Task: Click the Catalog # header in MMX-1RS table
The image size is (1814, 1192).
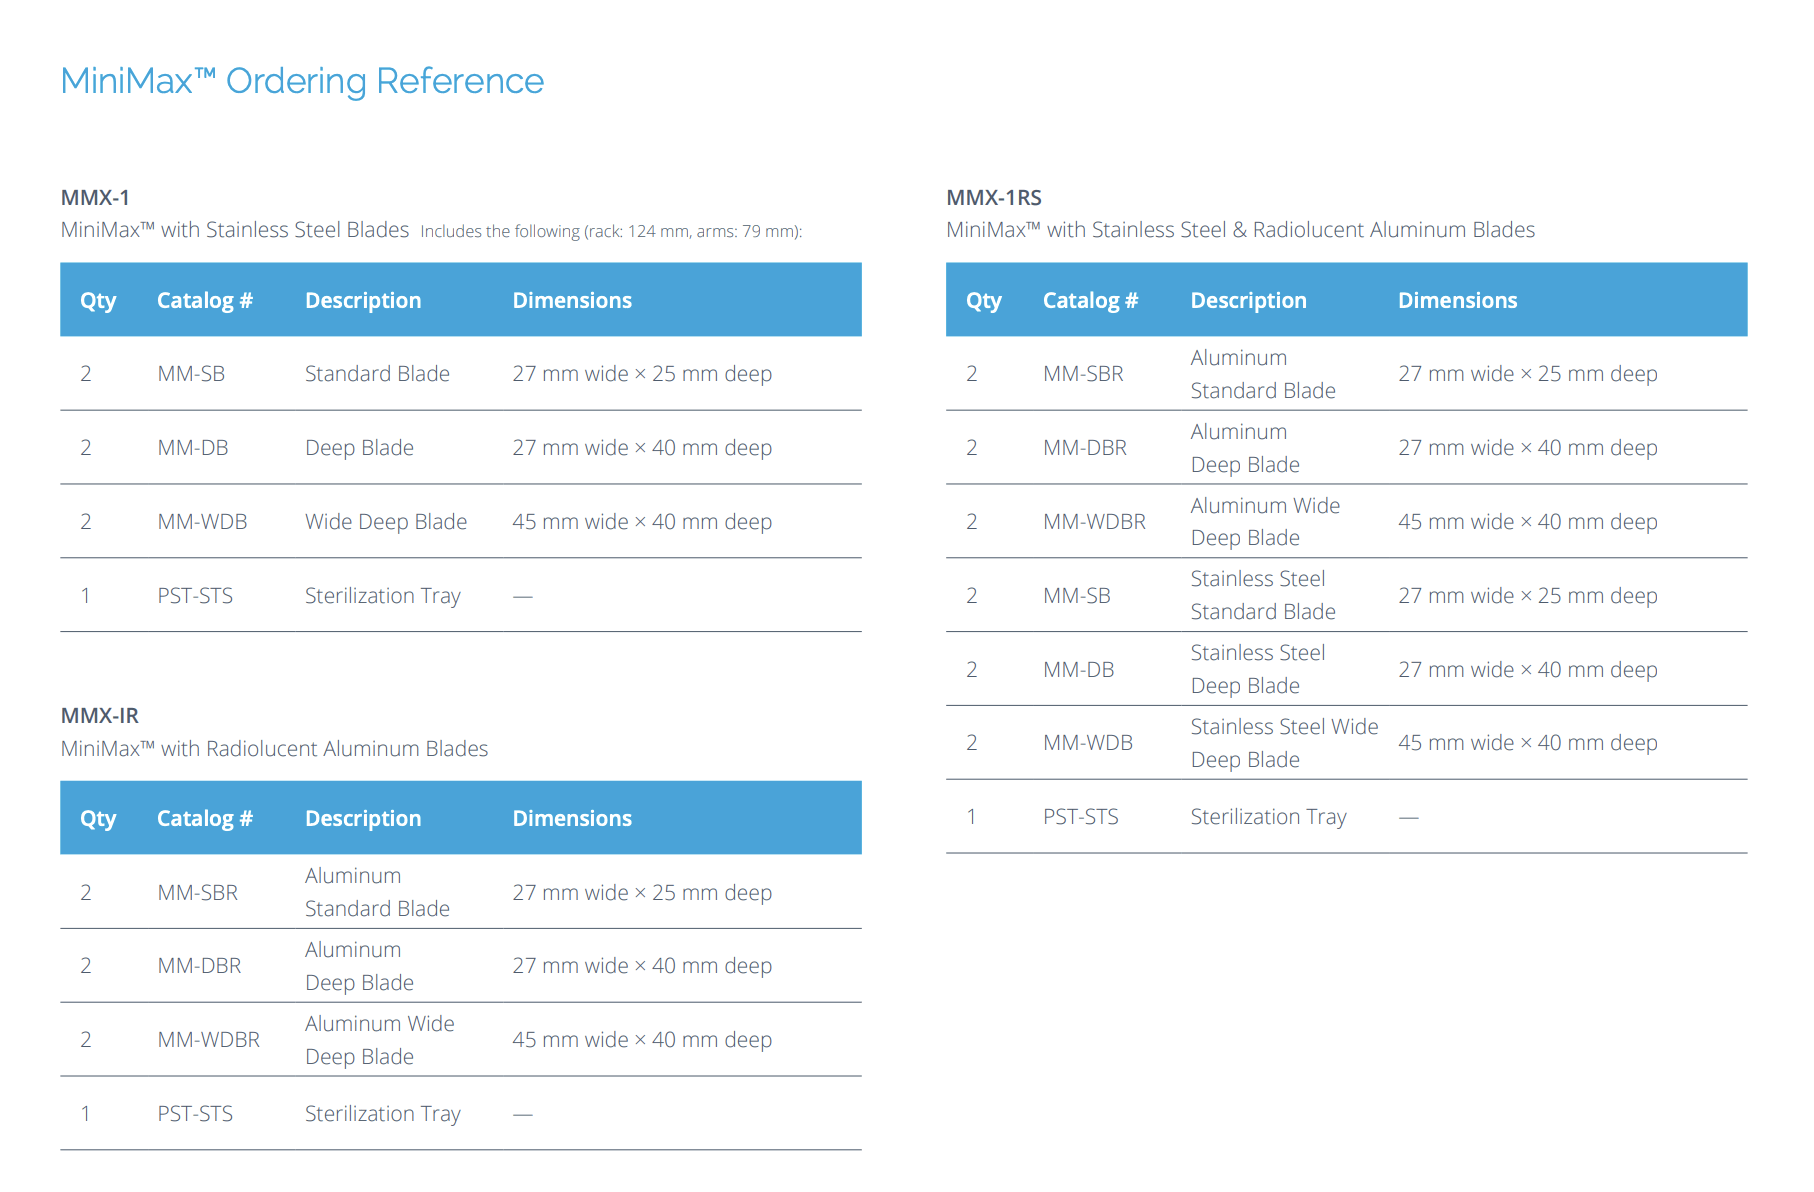Action: (x=1090, y=301)
